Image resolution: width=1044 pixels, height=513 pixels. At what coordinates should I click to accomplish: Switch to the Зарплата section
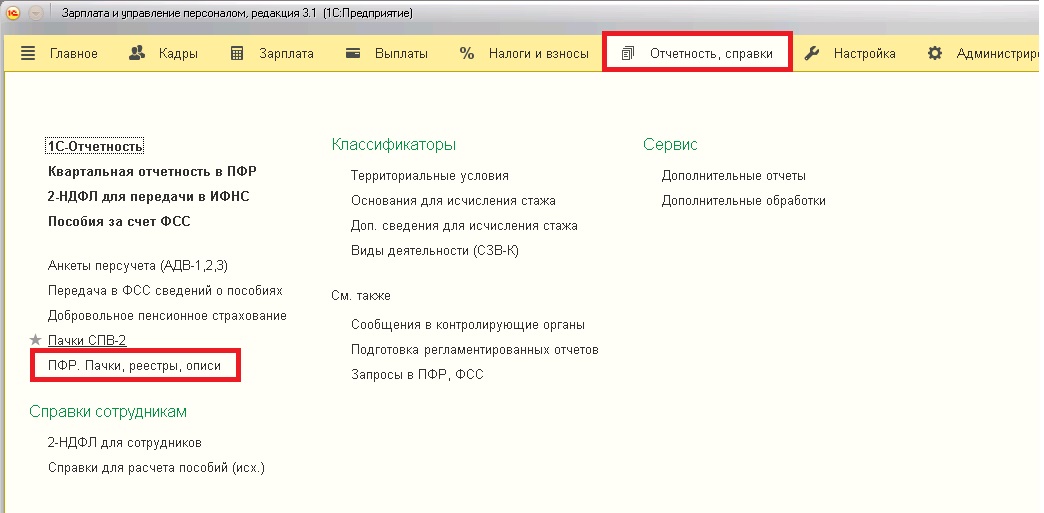pyautogui.click(x=286, y=54)
